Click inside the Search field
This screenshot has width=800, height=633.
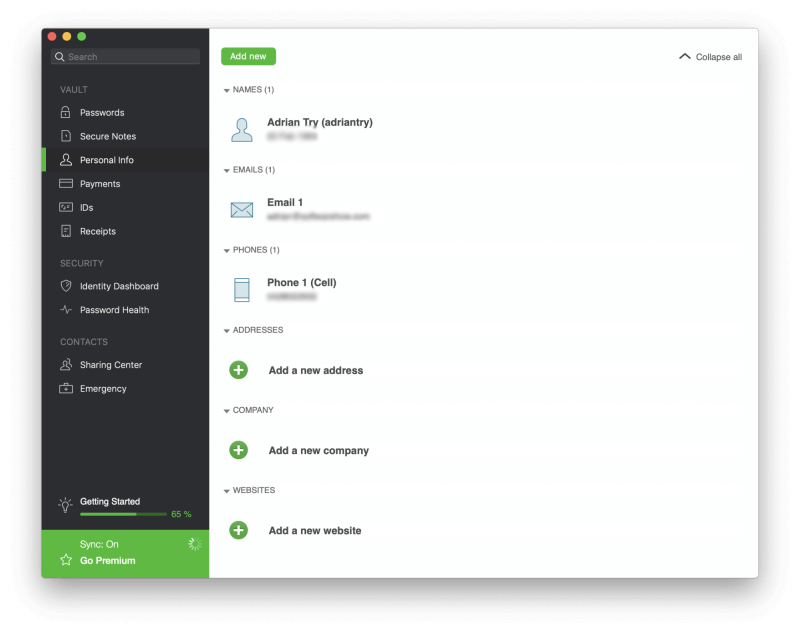coord(125,57)
